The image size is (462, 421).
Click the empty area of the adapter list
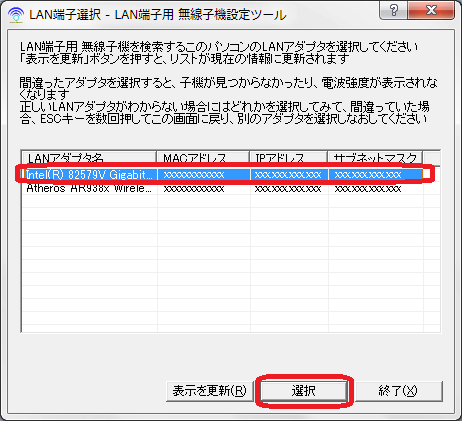pyautogui.click(x=231, y=263)
